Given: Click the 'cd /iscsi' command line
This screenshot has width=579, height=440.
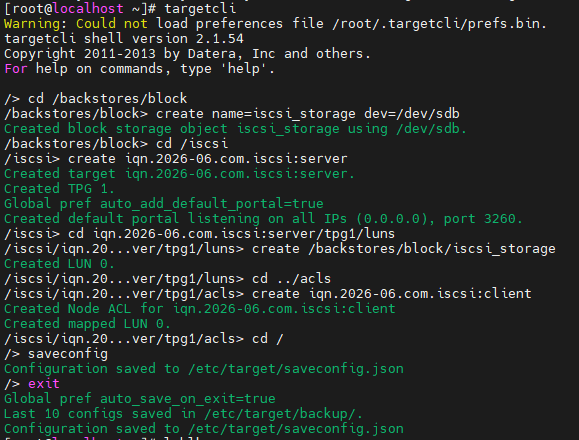Looking at the screenshot, I should 116,144.
